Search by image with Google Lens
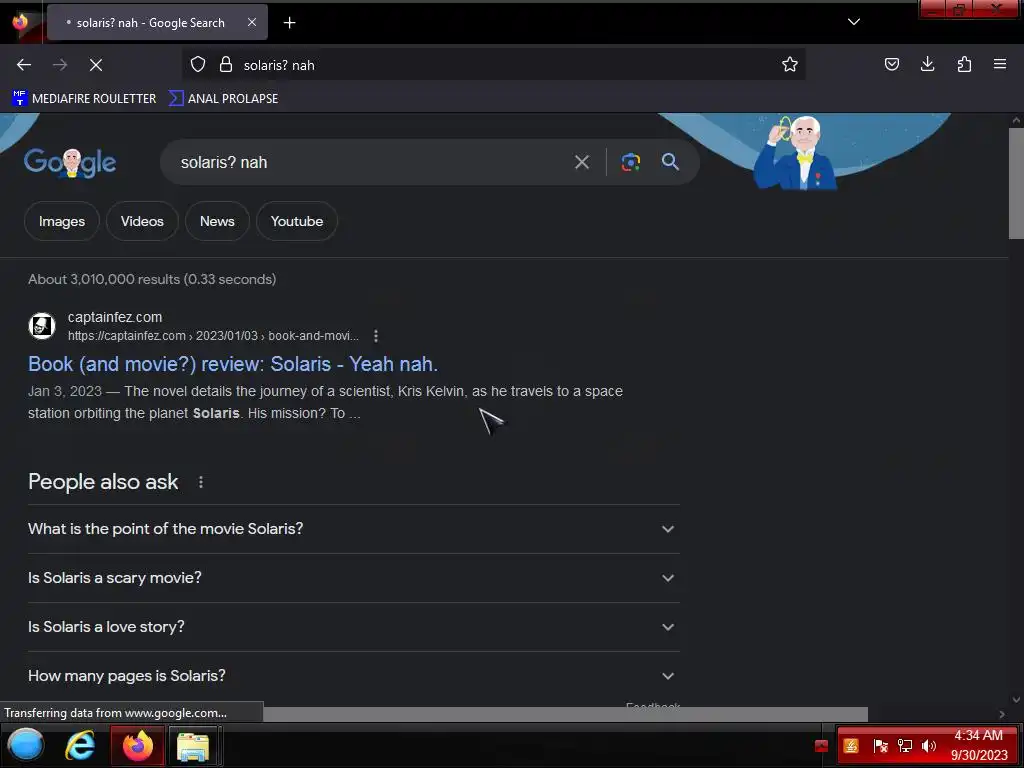1024x768 pixels. [630, 162]
